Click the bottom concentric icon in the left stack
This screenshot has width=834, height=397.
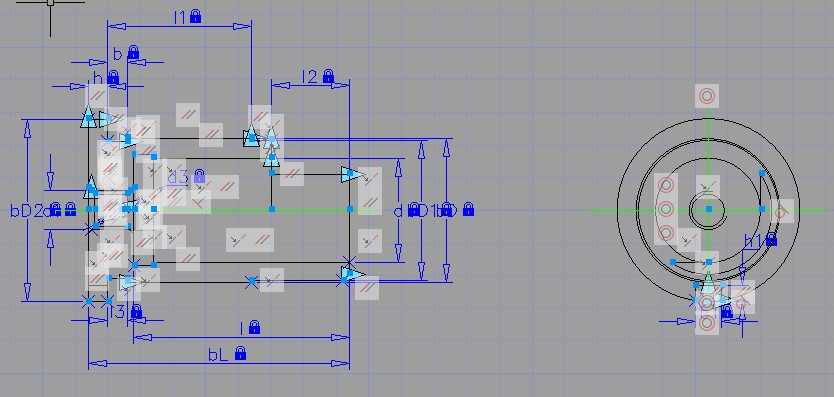coord(666,233)
